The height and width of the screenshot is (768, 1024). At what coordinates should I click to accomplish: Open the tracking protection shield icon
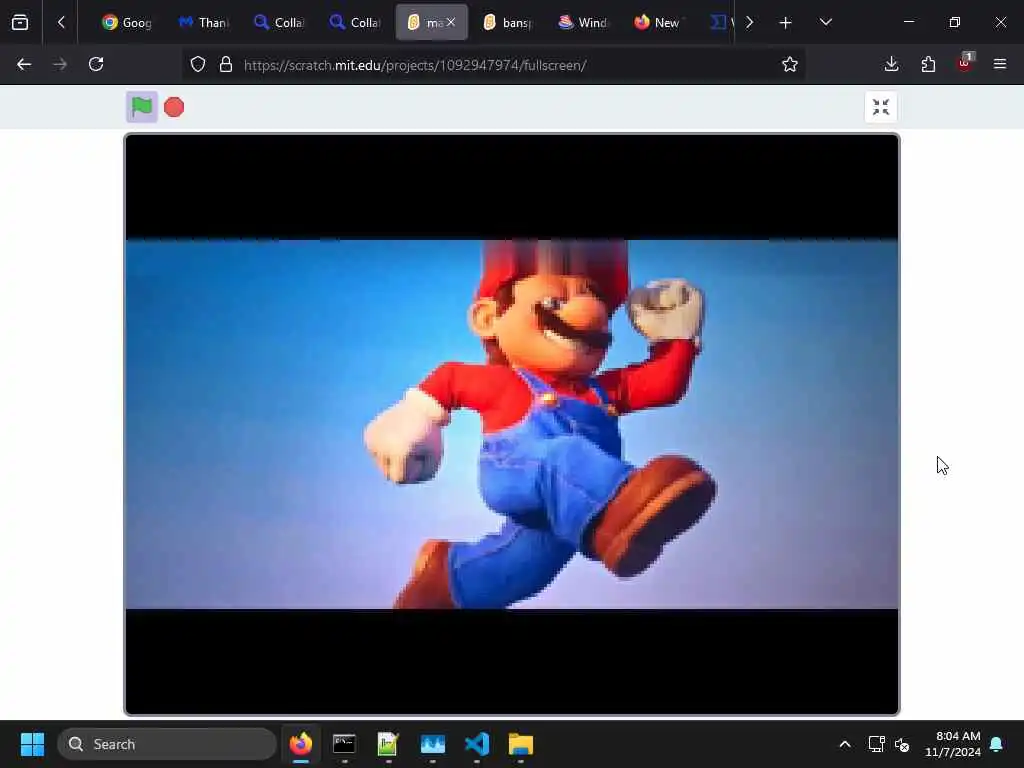point(198,65)
